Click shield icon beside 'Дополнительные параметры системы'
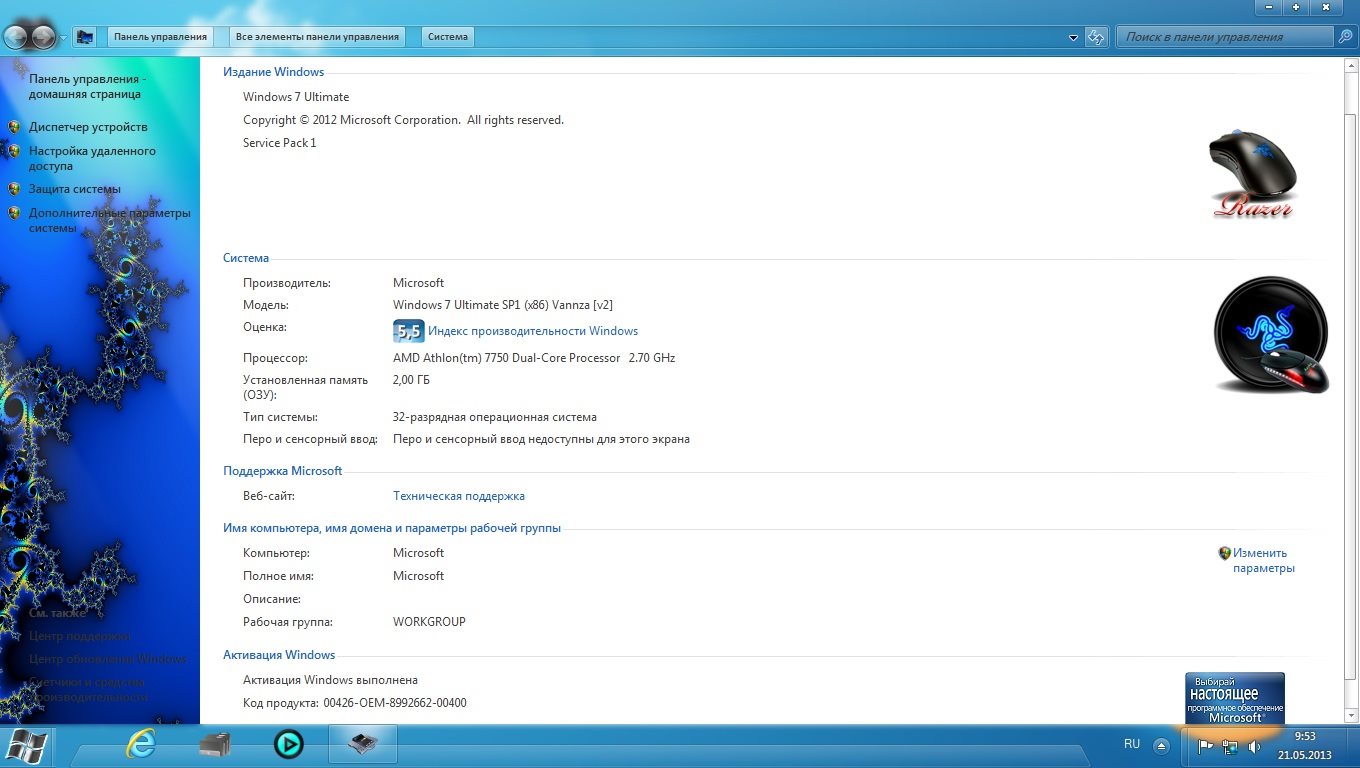The image size is (1360, 768). tap(14, 213)
